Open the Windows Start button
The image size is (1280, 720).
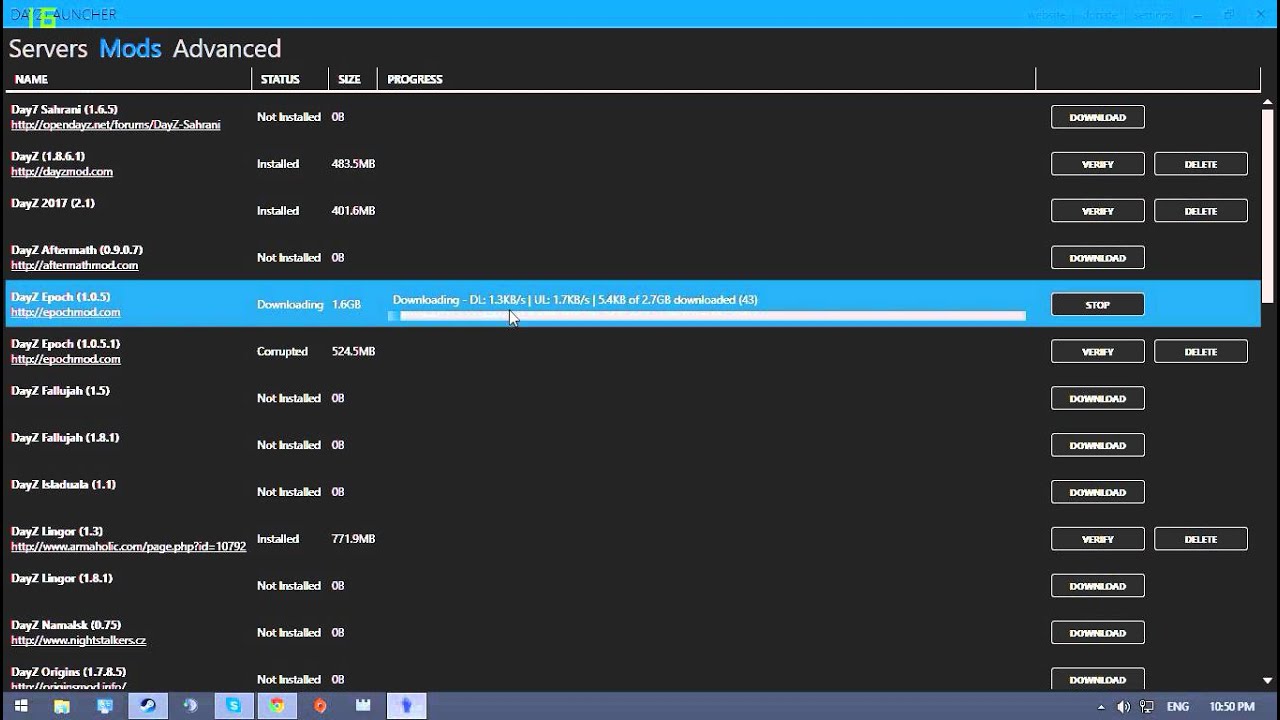[20, 706]
